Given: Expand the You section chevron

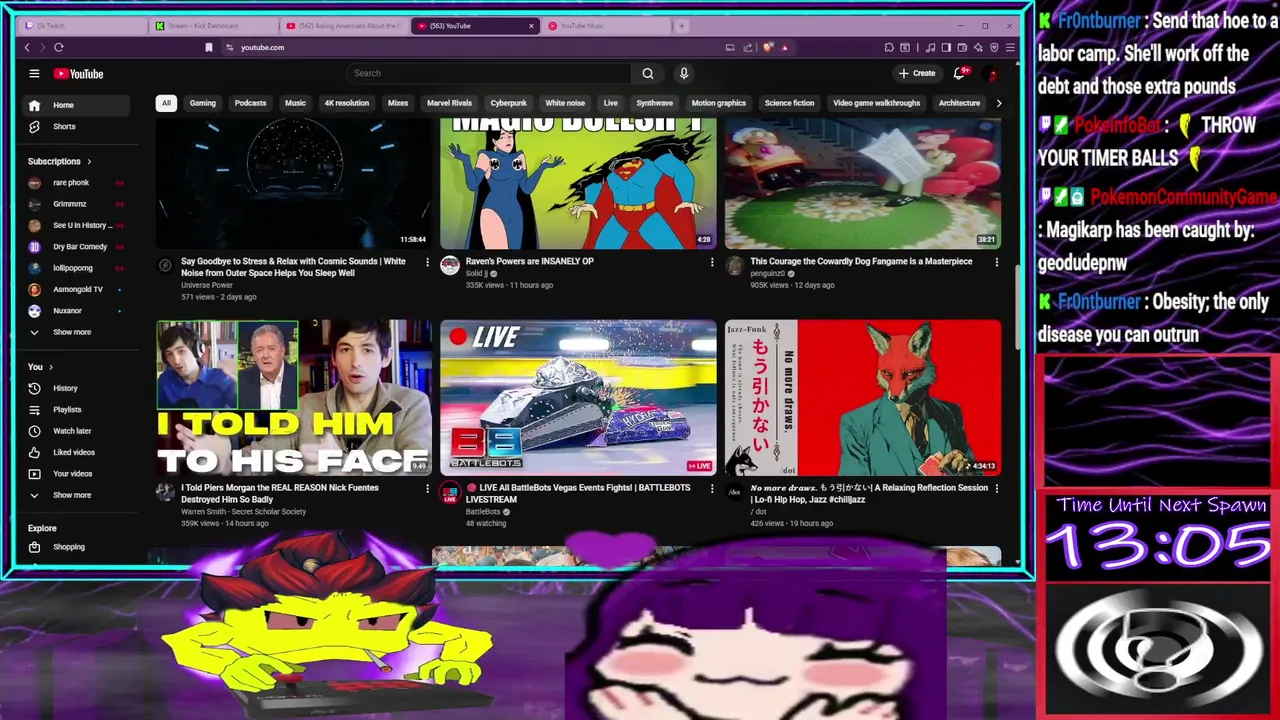Looking at the screenshot, I should point(51,367).
